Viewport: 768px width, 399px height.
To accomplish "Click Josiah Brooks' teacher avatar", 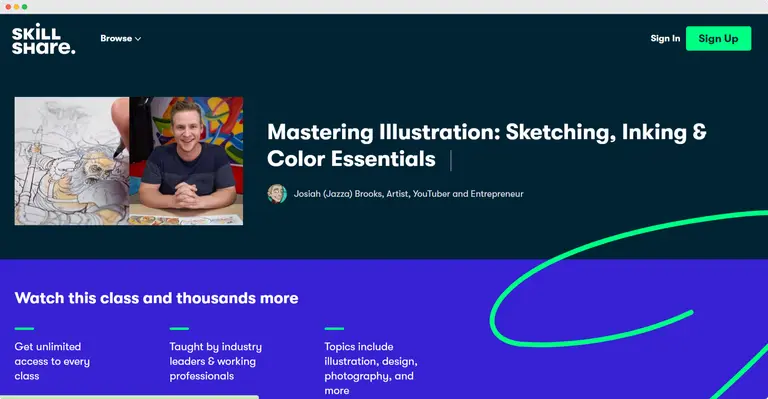I will point(277,194).
